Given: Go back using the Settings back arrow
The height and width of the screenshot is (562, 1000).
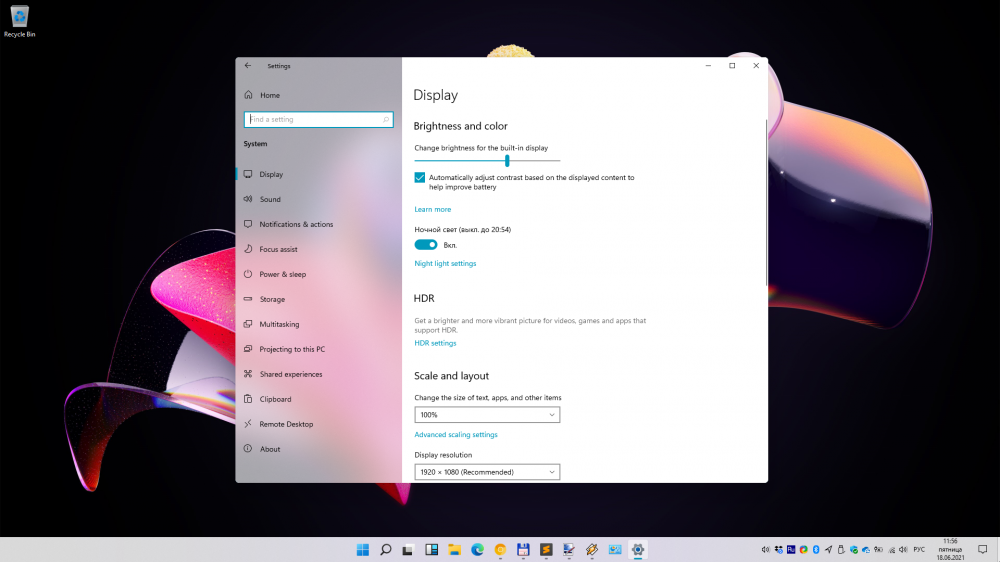Looking at the screenshot, I should pos(248,66).
